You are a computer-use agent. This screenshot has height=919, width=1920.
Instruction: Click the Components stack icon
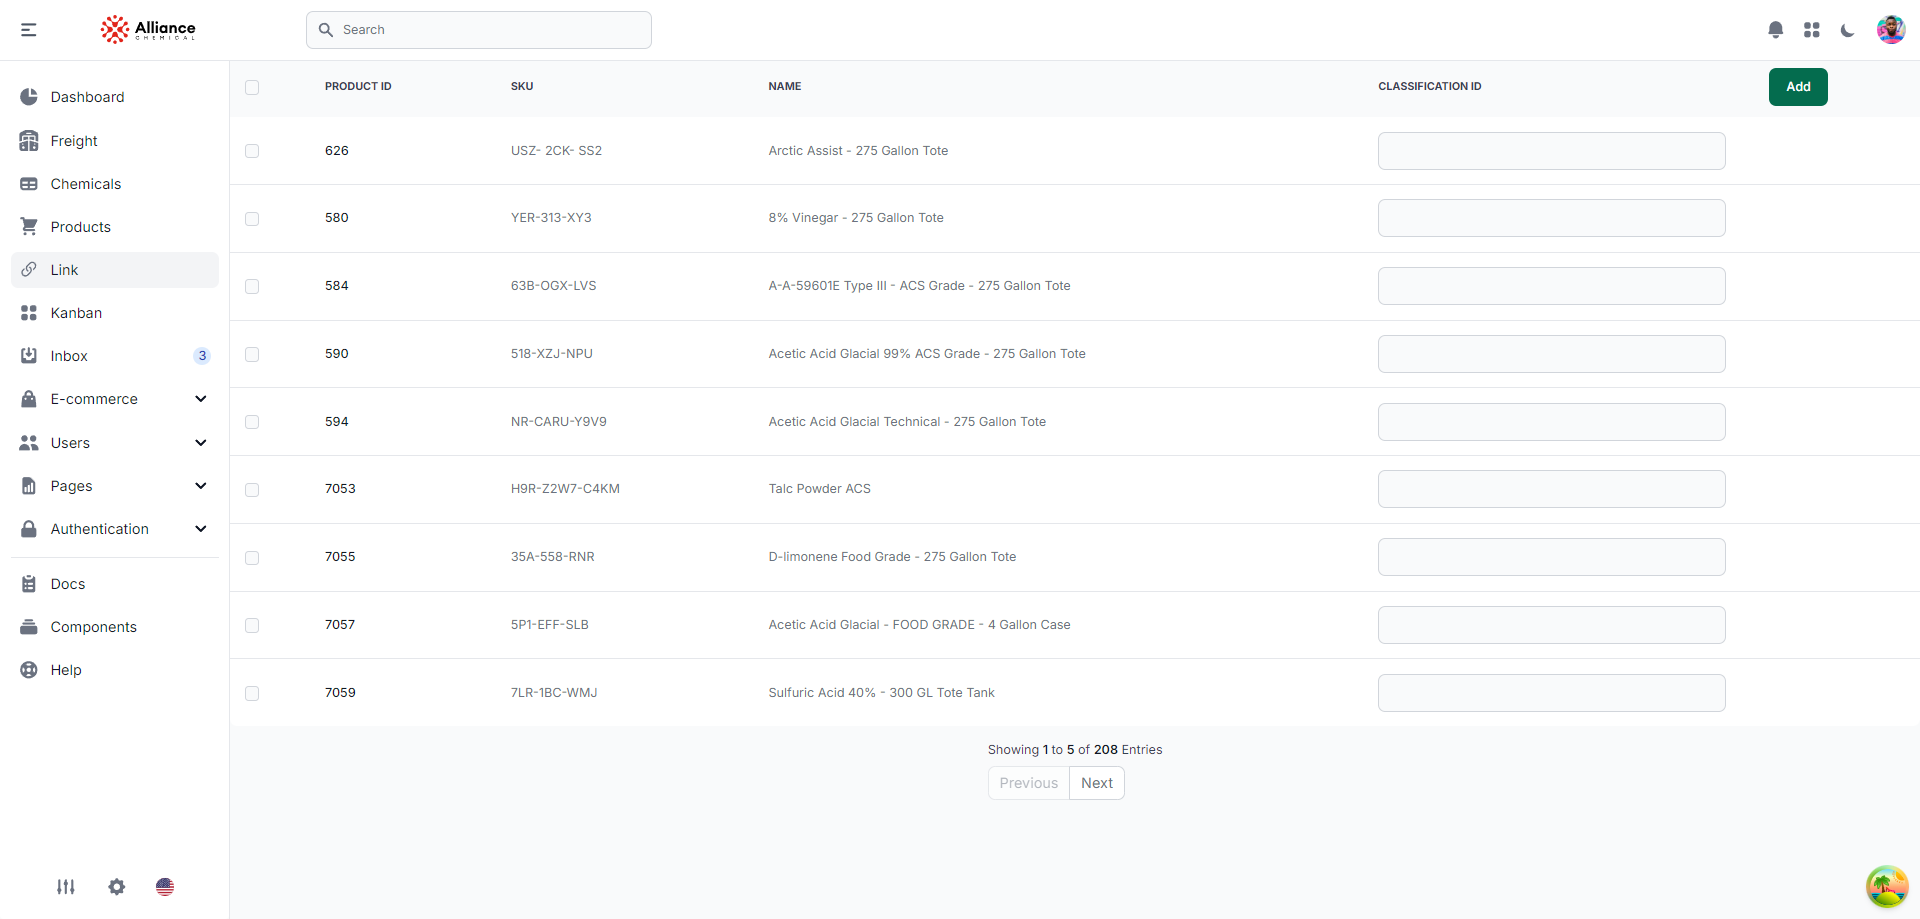tap(29, 627)
